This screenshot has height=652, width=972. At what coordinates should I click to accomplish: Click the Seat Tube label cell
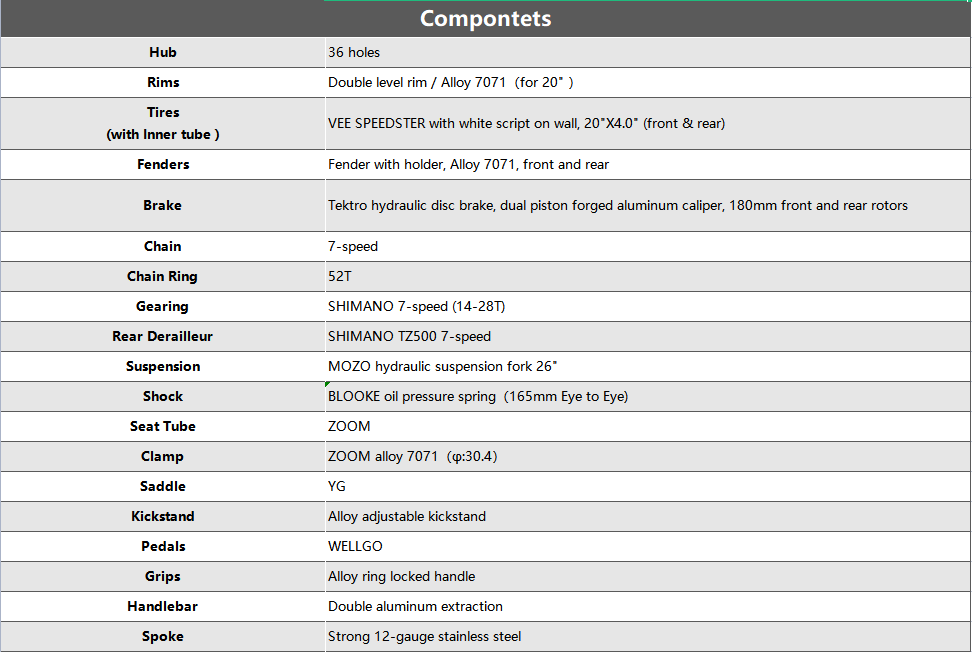point(162,426)
